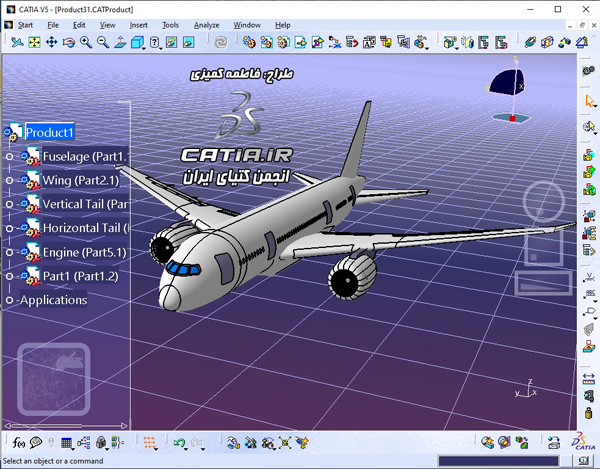Viewport: 600px width, 469px height.
Task: Click the weight icon in right toolbar
Action: (x=589, y=413)
